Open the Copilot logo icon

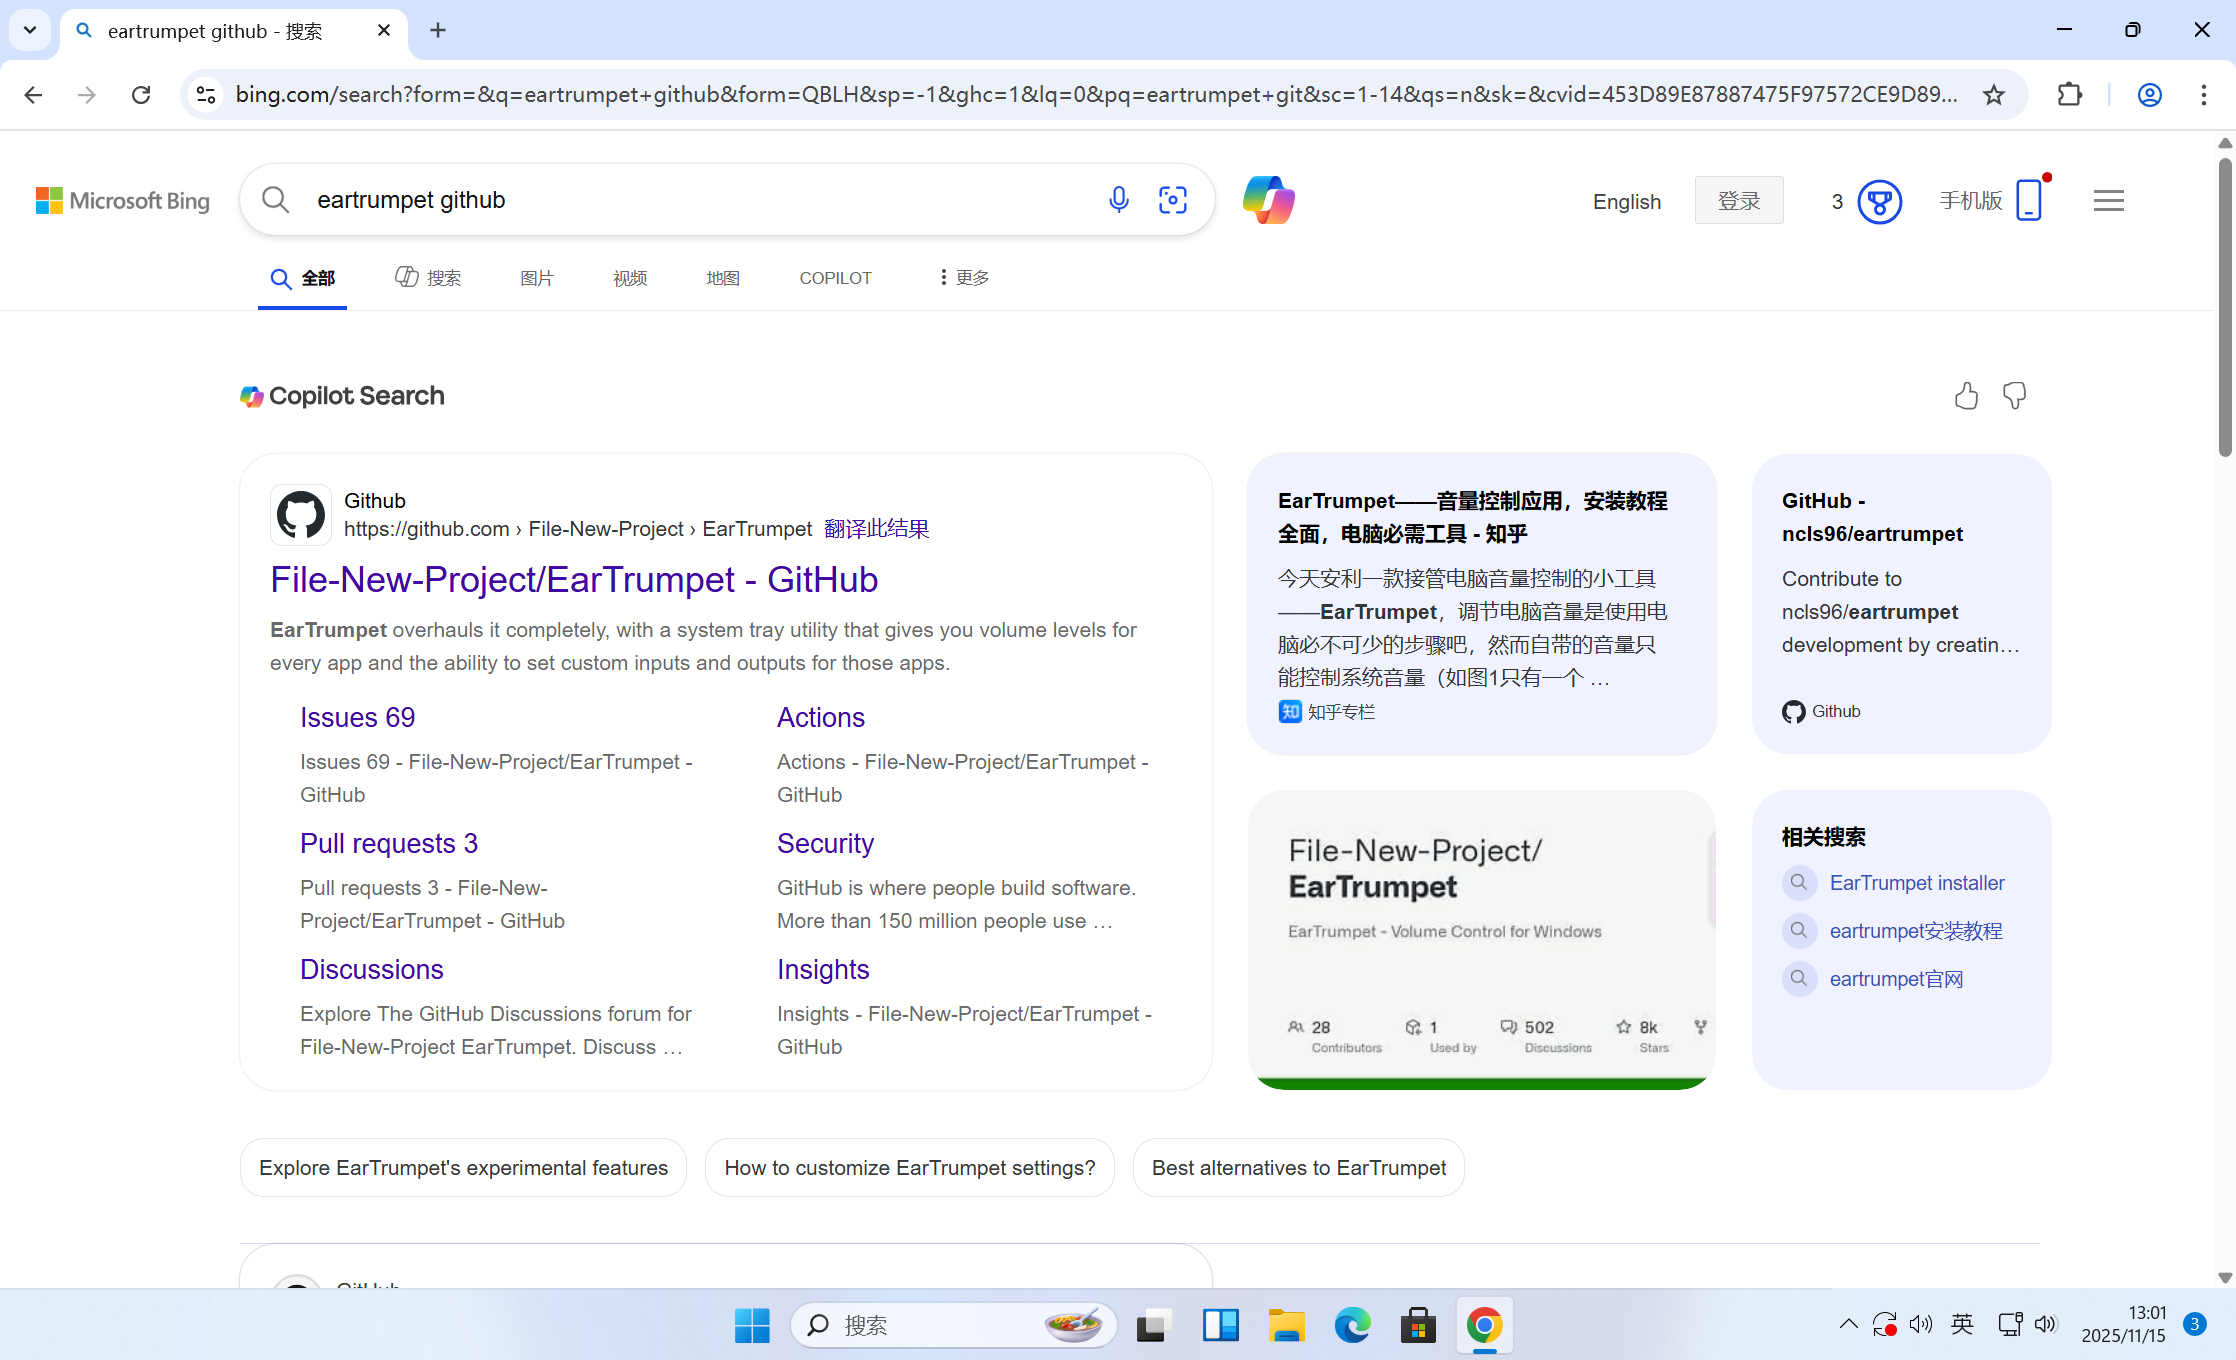point(1268,200)
